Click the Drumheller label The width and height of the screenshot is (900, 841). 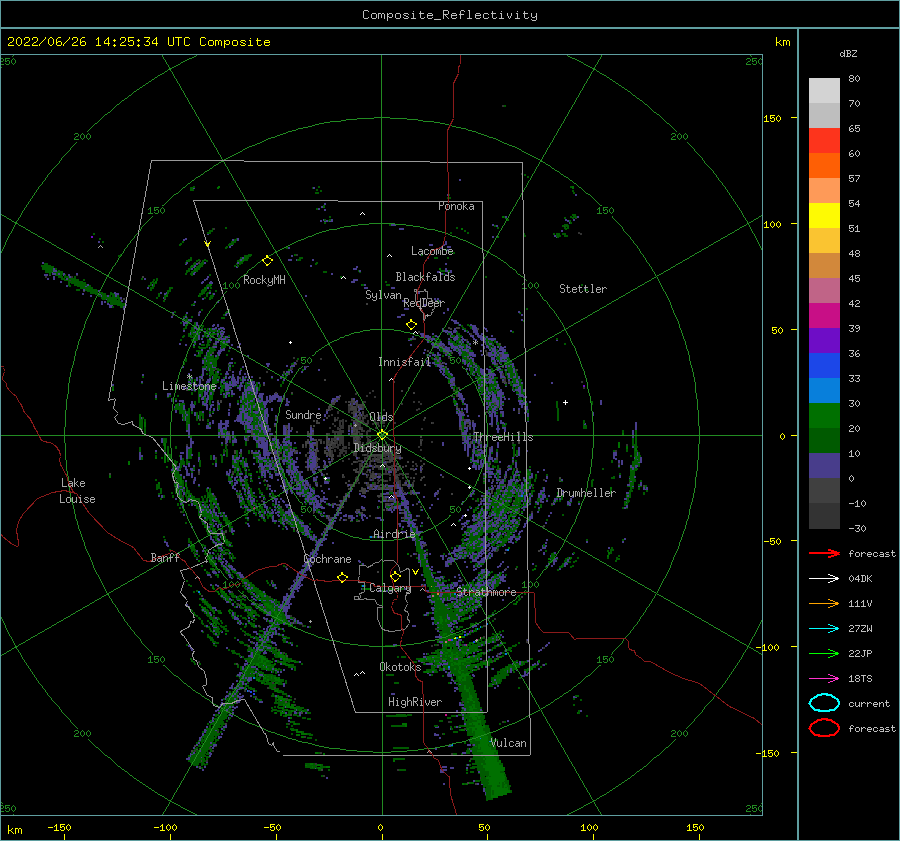click(x=585, y=493)
